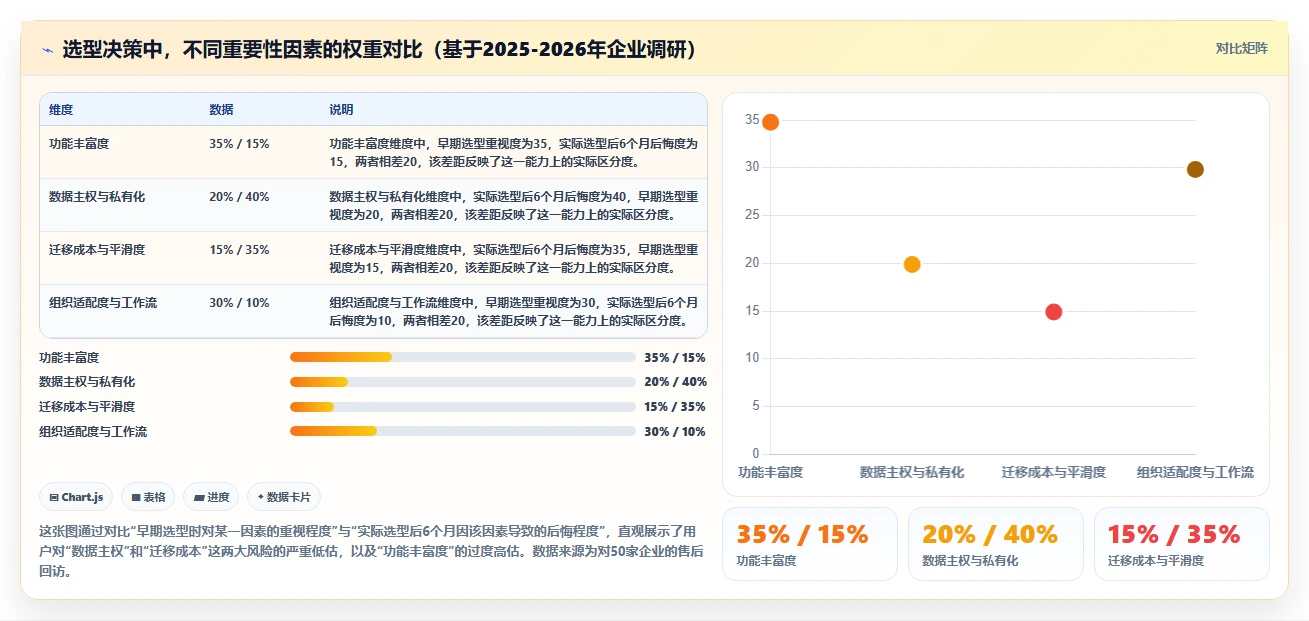Click the 功能丰富度 x-axis label
Viewport: 1309px width, 621px height.
(770, 472)
